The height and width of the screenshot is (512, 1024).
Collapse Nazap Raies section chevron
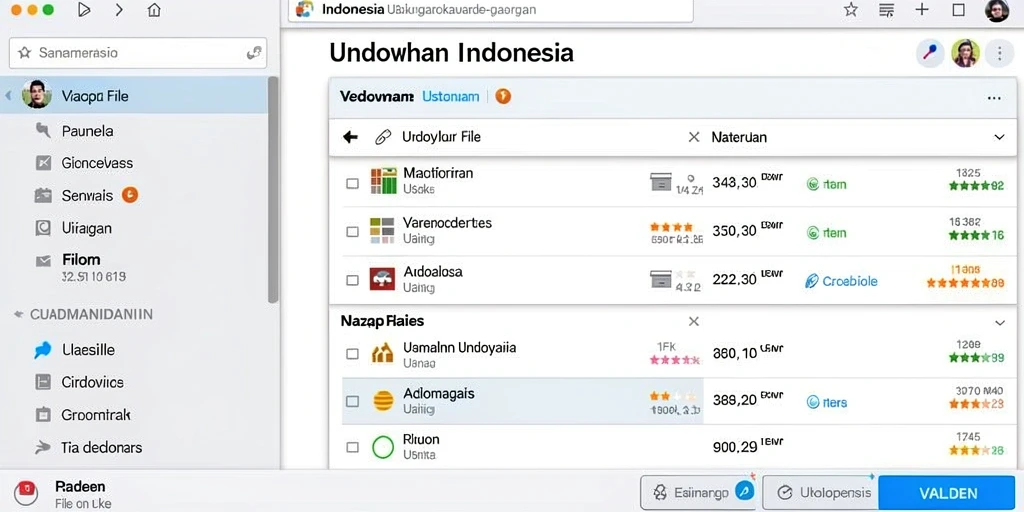(x=999, y=323)
